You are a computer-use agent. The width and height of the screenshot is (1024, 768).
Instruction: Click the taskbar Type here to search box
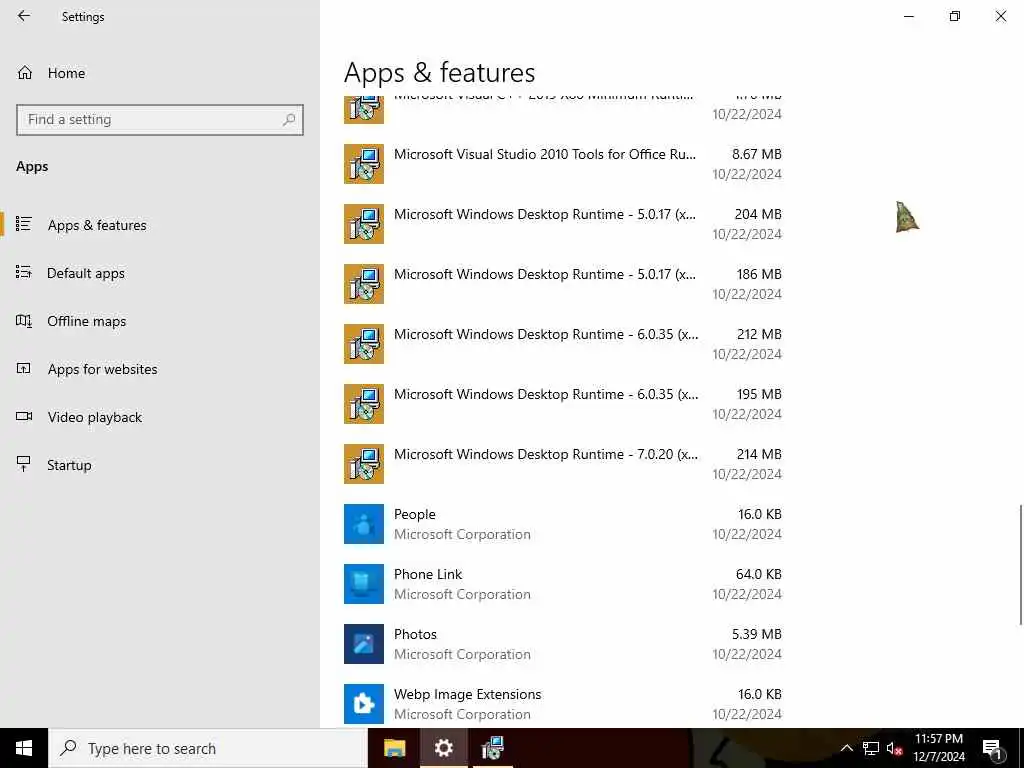point(208,748)
